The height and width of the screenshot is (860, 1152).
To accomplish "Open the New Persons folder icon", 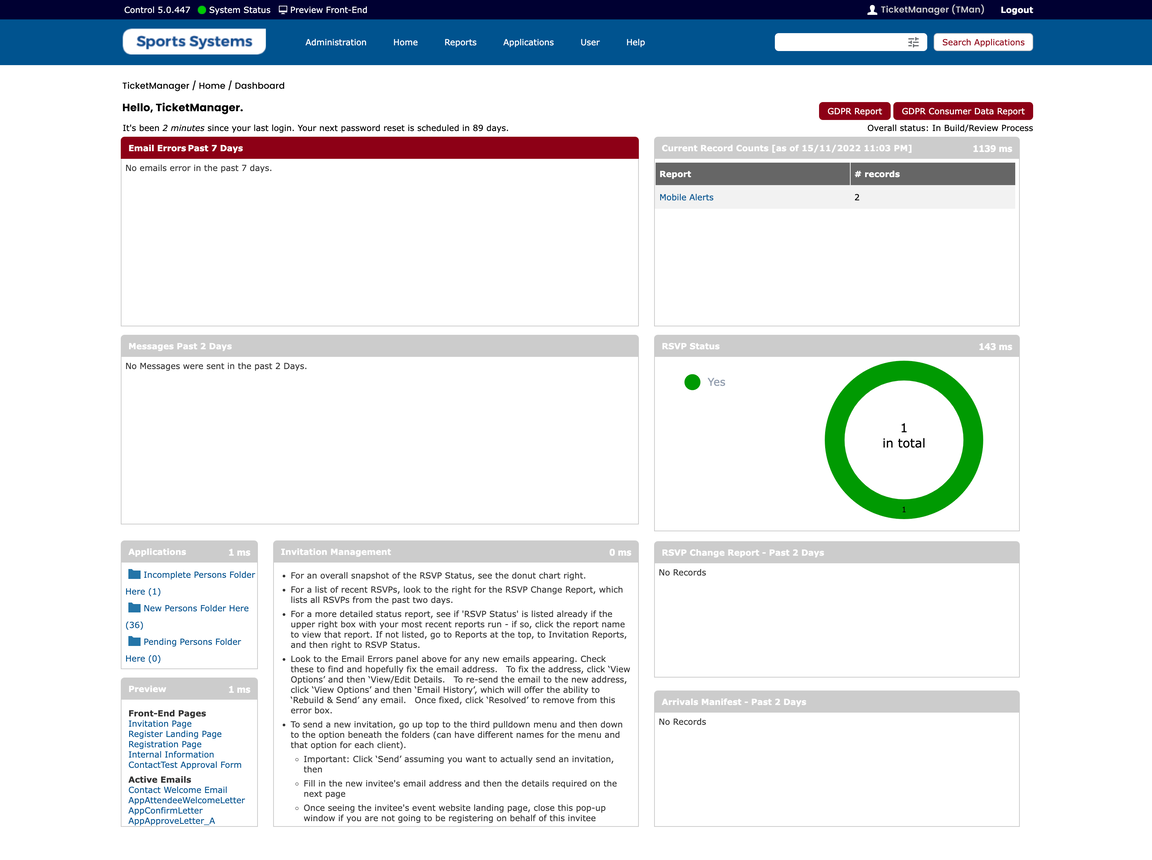I will (135, 607).
